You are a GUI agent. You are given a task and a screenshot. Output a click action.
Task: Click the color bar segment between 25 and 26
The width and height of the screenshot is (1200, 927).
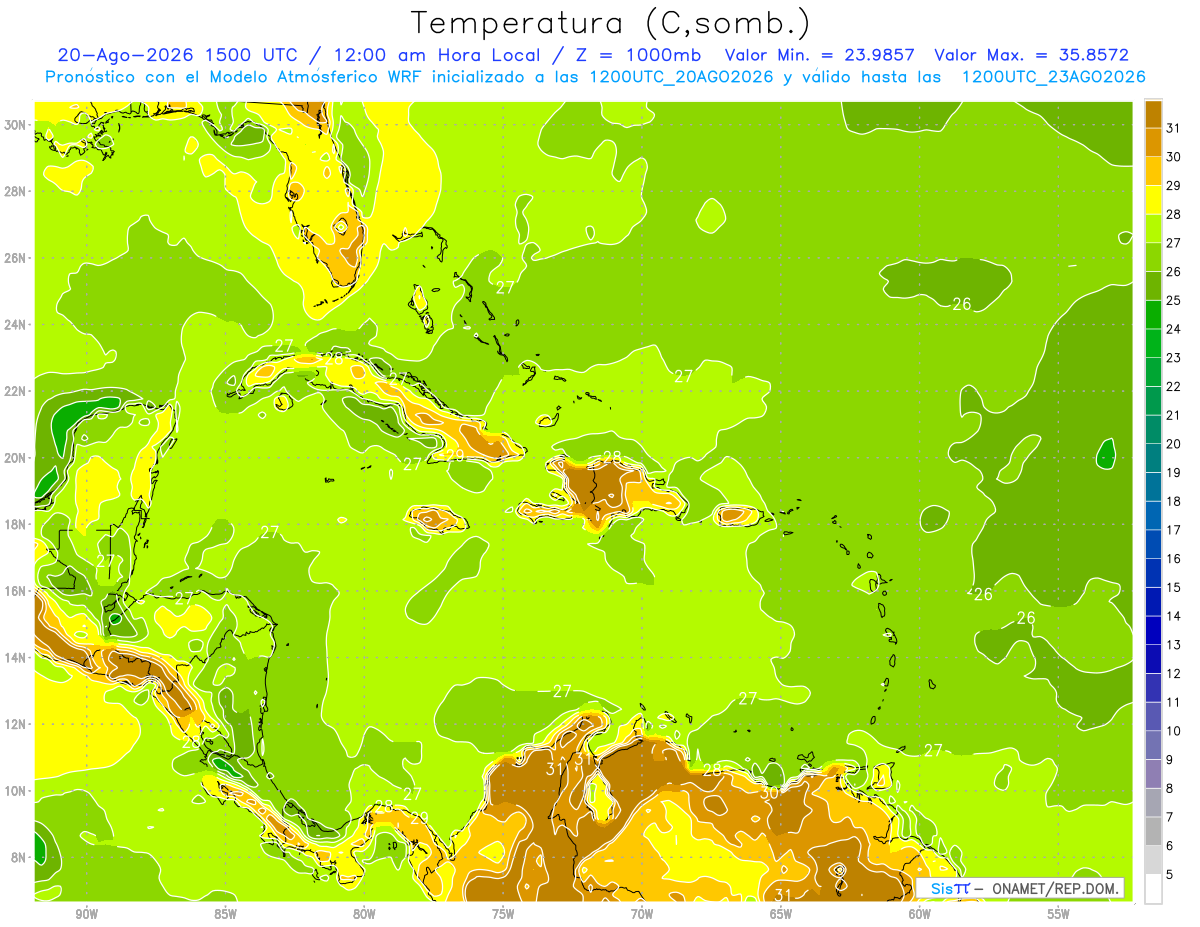tap(1153, 286)
